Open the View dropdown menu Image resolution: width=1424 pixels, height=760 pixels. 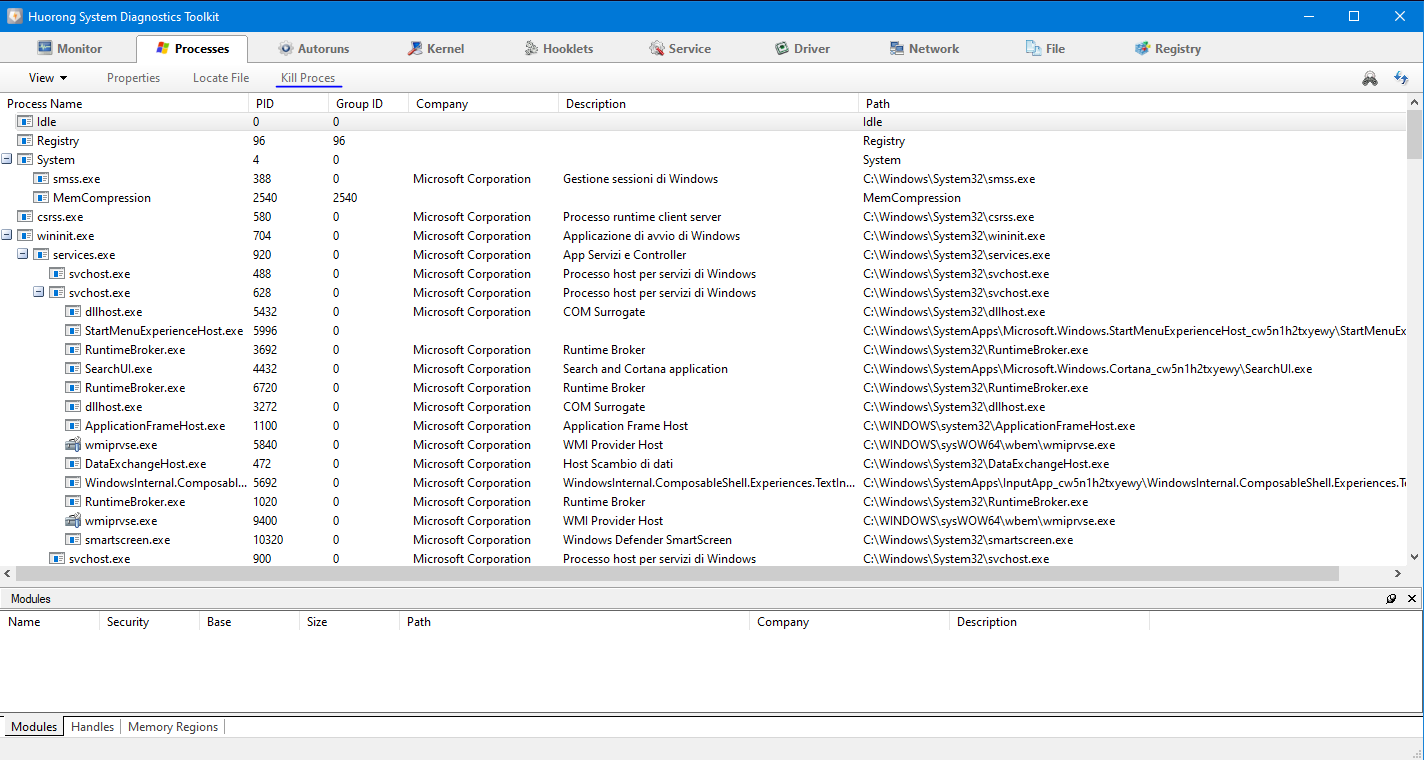48,78
